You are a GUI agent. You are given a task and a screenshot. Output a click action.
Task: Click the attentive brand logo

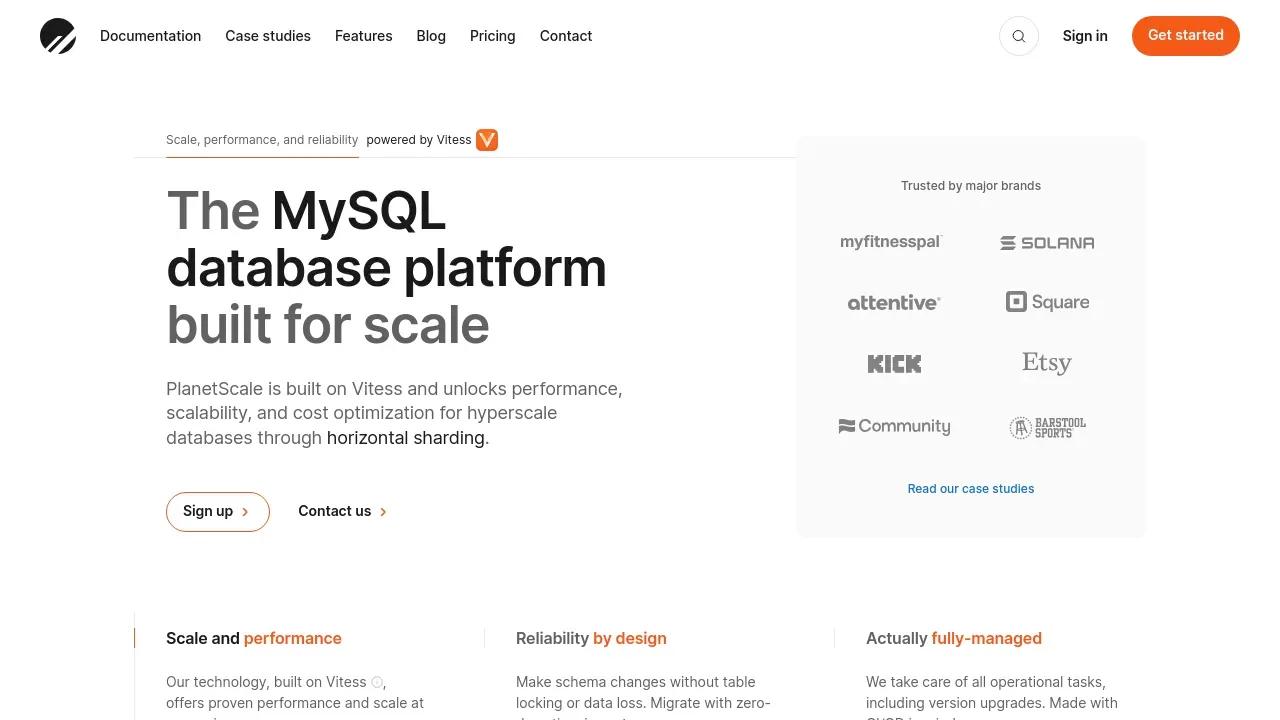click(894, 302)
